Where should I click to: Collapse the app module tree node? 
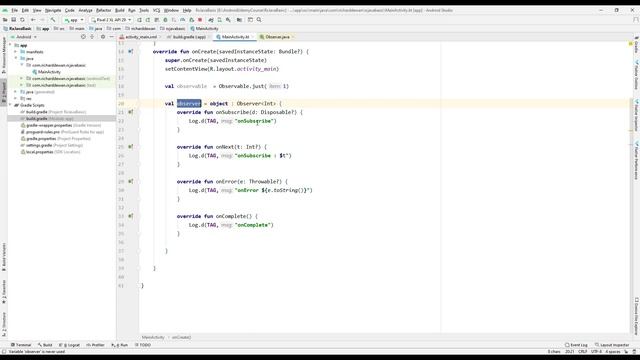pyautogui.click(x=11, y=45)
